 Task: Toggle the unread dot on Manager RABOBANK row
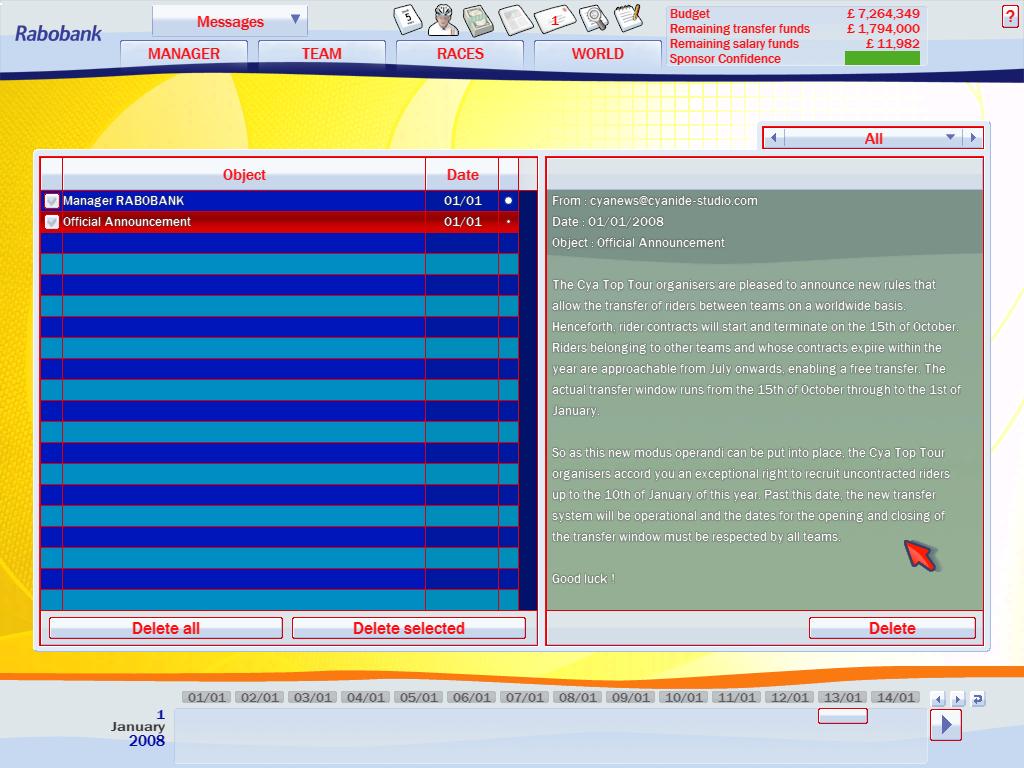pyautogui.click(x=508, y=201)
